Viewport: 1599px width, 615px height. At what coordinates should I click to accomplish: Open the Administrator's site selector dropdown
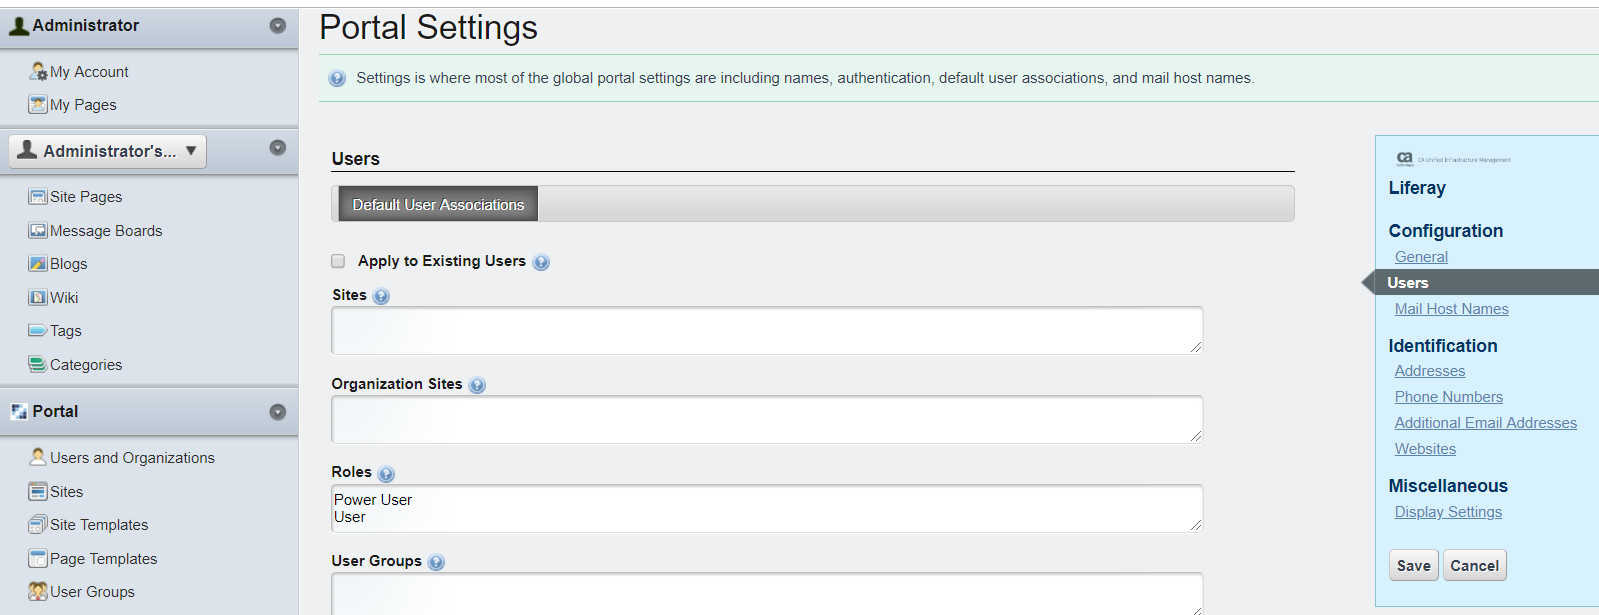click(108, 151)
